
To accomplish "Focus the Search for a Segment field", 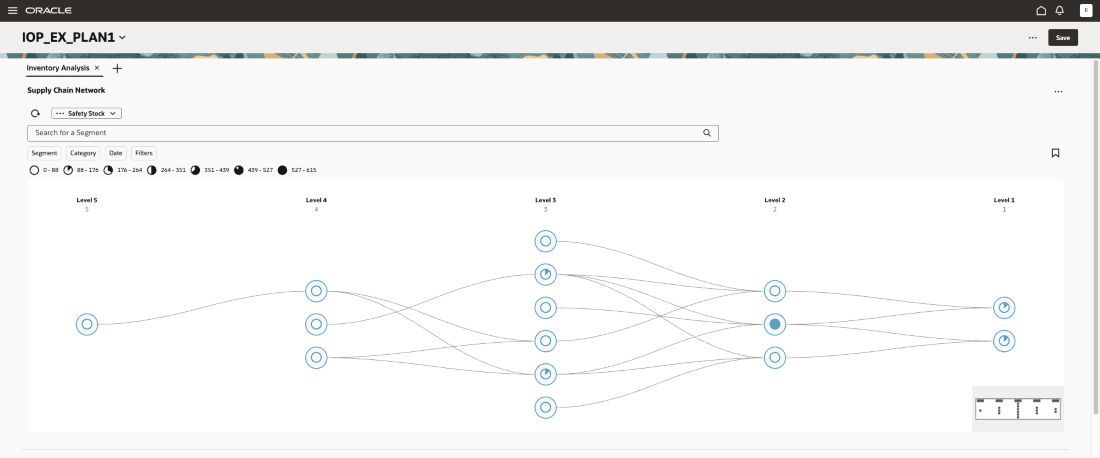I will click(x=373, y=133).
